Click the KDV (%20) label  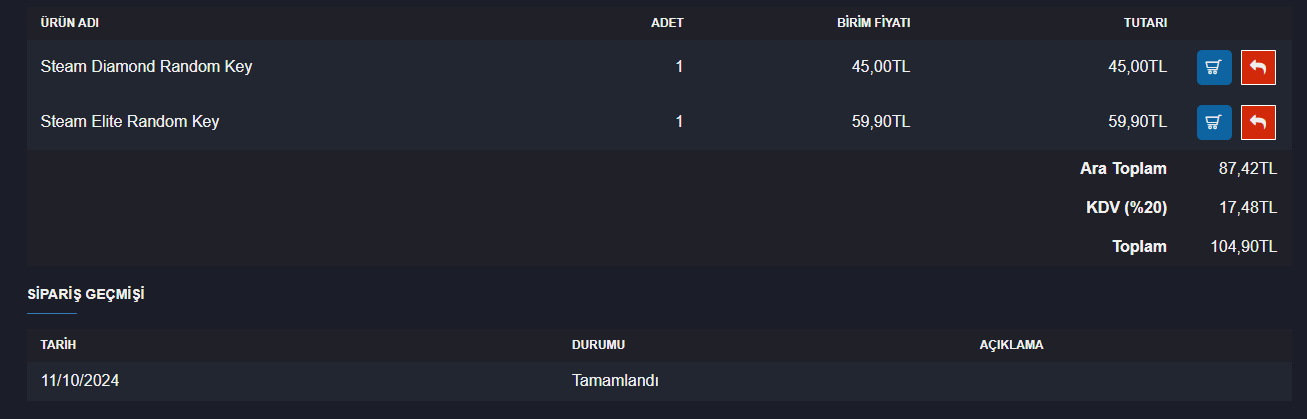click(x=1126, y=208)
